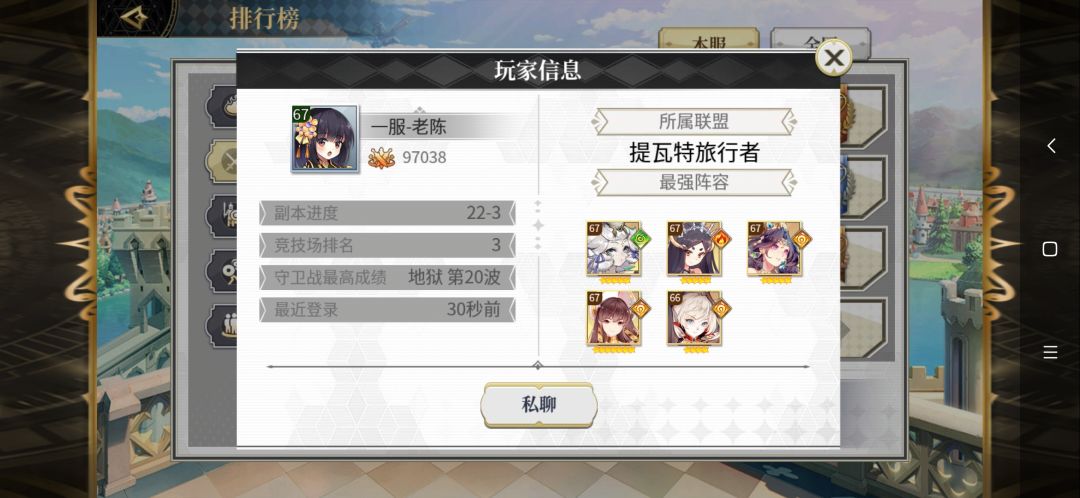Click alliance name 提瓦特旅行者
The image size is (1080, 498).
tap(694, 152)
